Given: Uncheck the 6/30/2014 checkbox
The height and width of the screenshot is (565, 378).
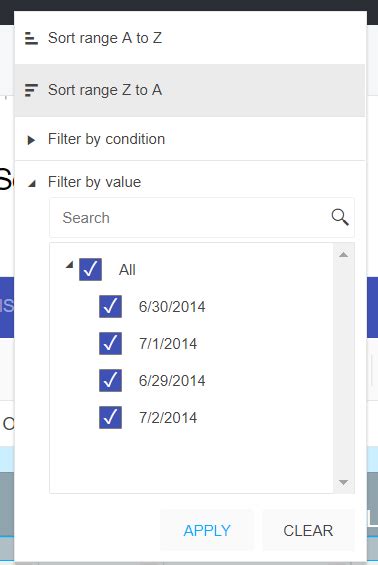Looking at the screenshot, I should click(x=110, y=306).
